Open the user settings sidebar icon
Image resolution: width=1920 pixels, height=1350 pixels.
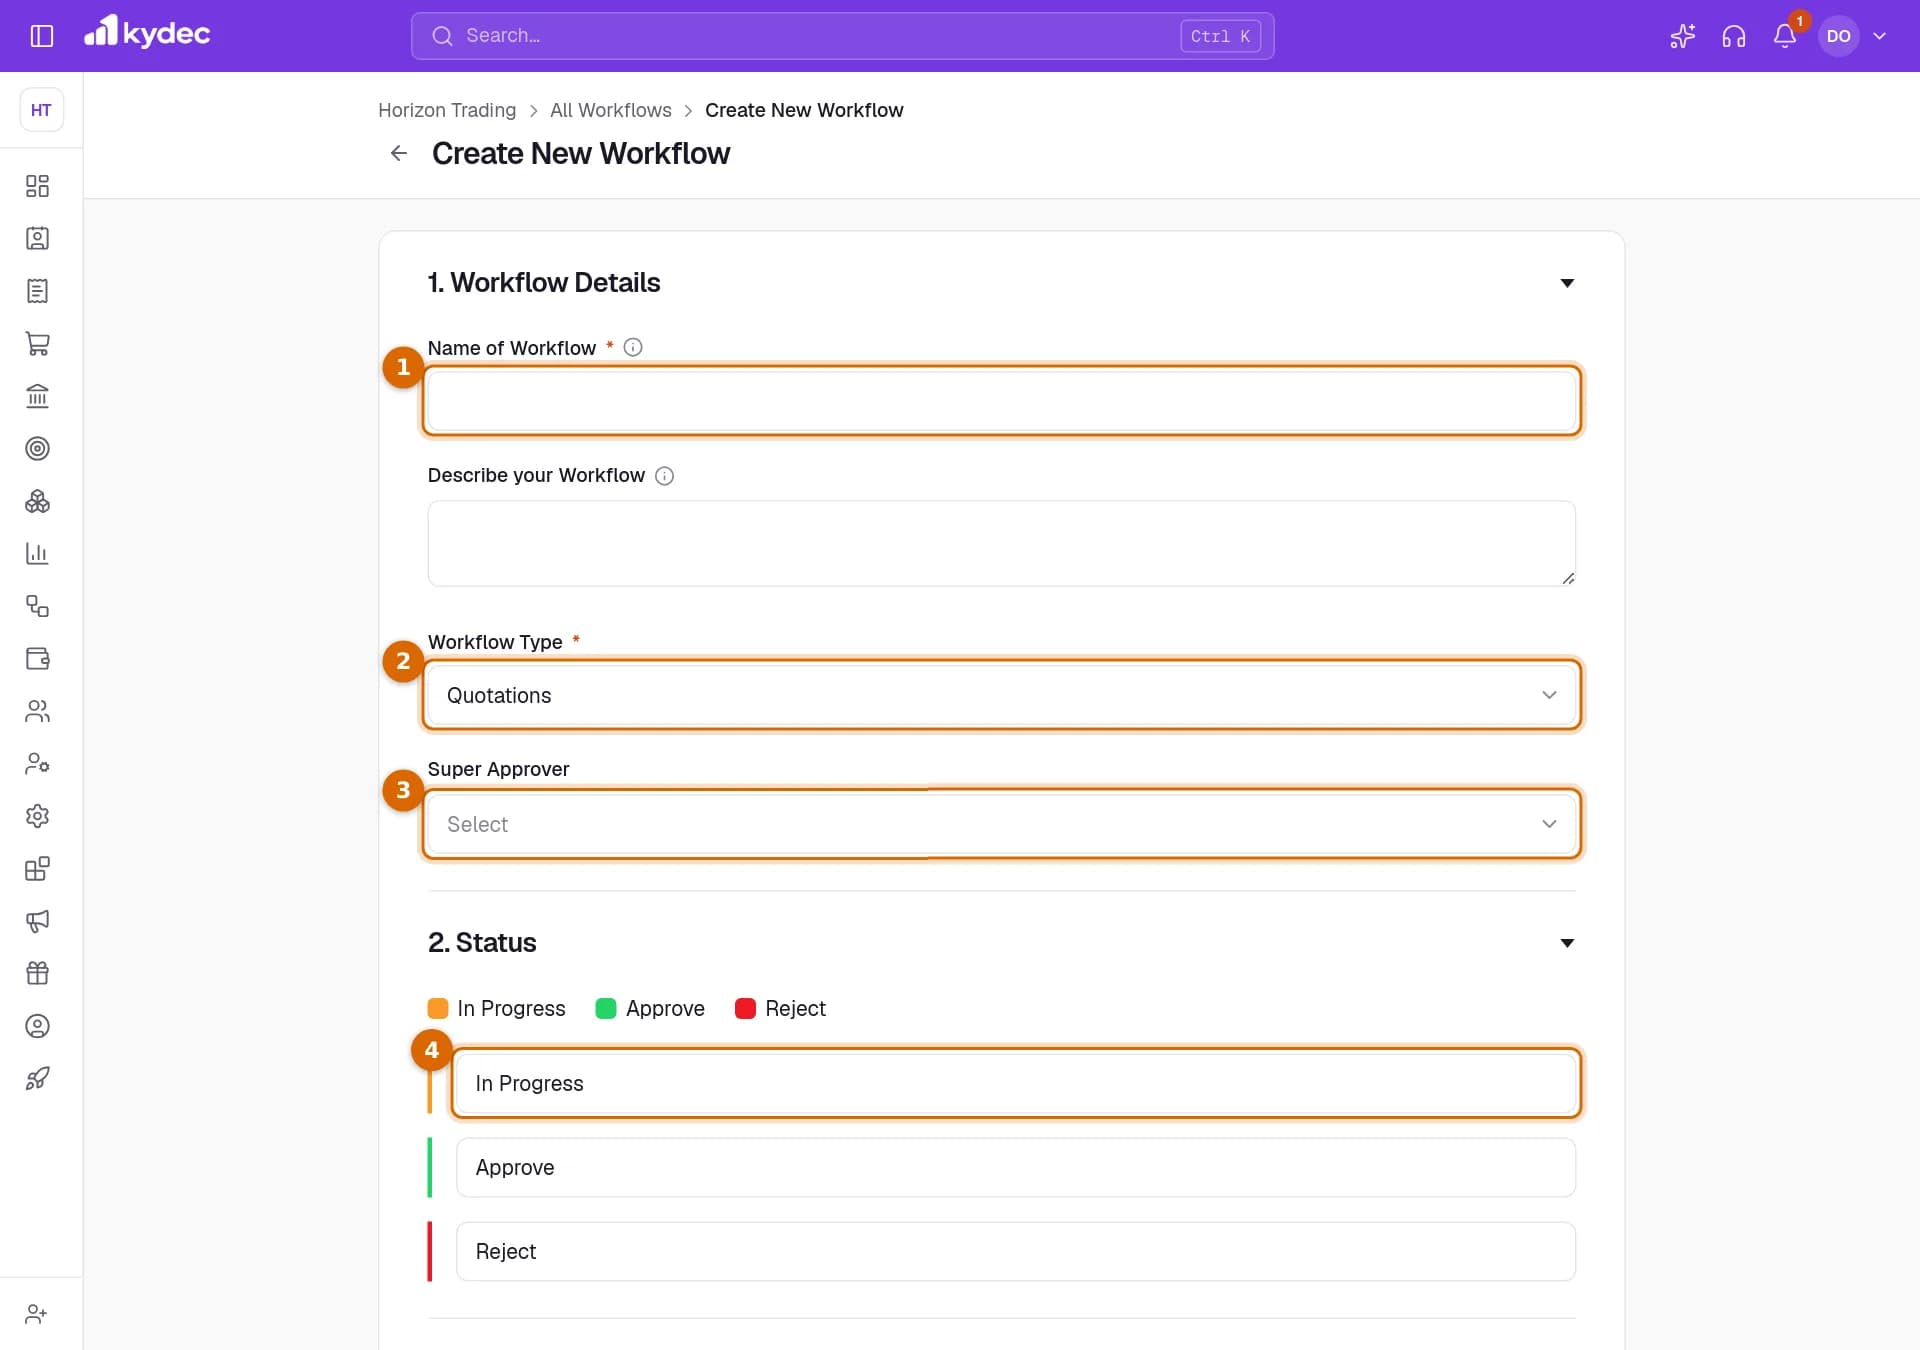(x=37, y=763)
